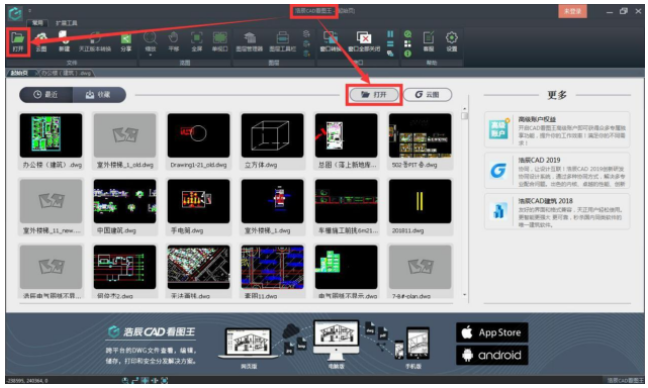Image resolution: width=648 pixels, height=388 pixels.
Task: Select the 办公楼（建筑）.dwg document tab
Action: tap(66, 73)
